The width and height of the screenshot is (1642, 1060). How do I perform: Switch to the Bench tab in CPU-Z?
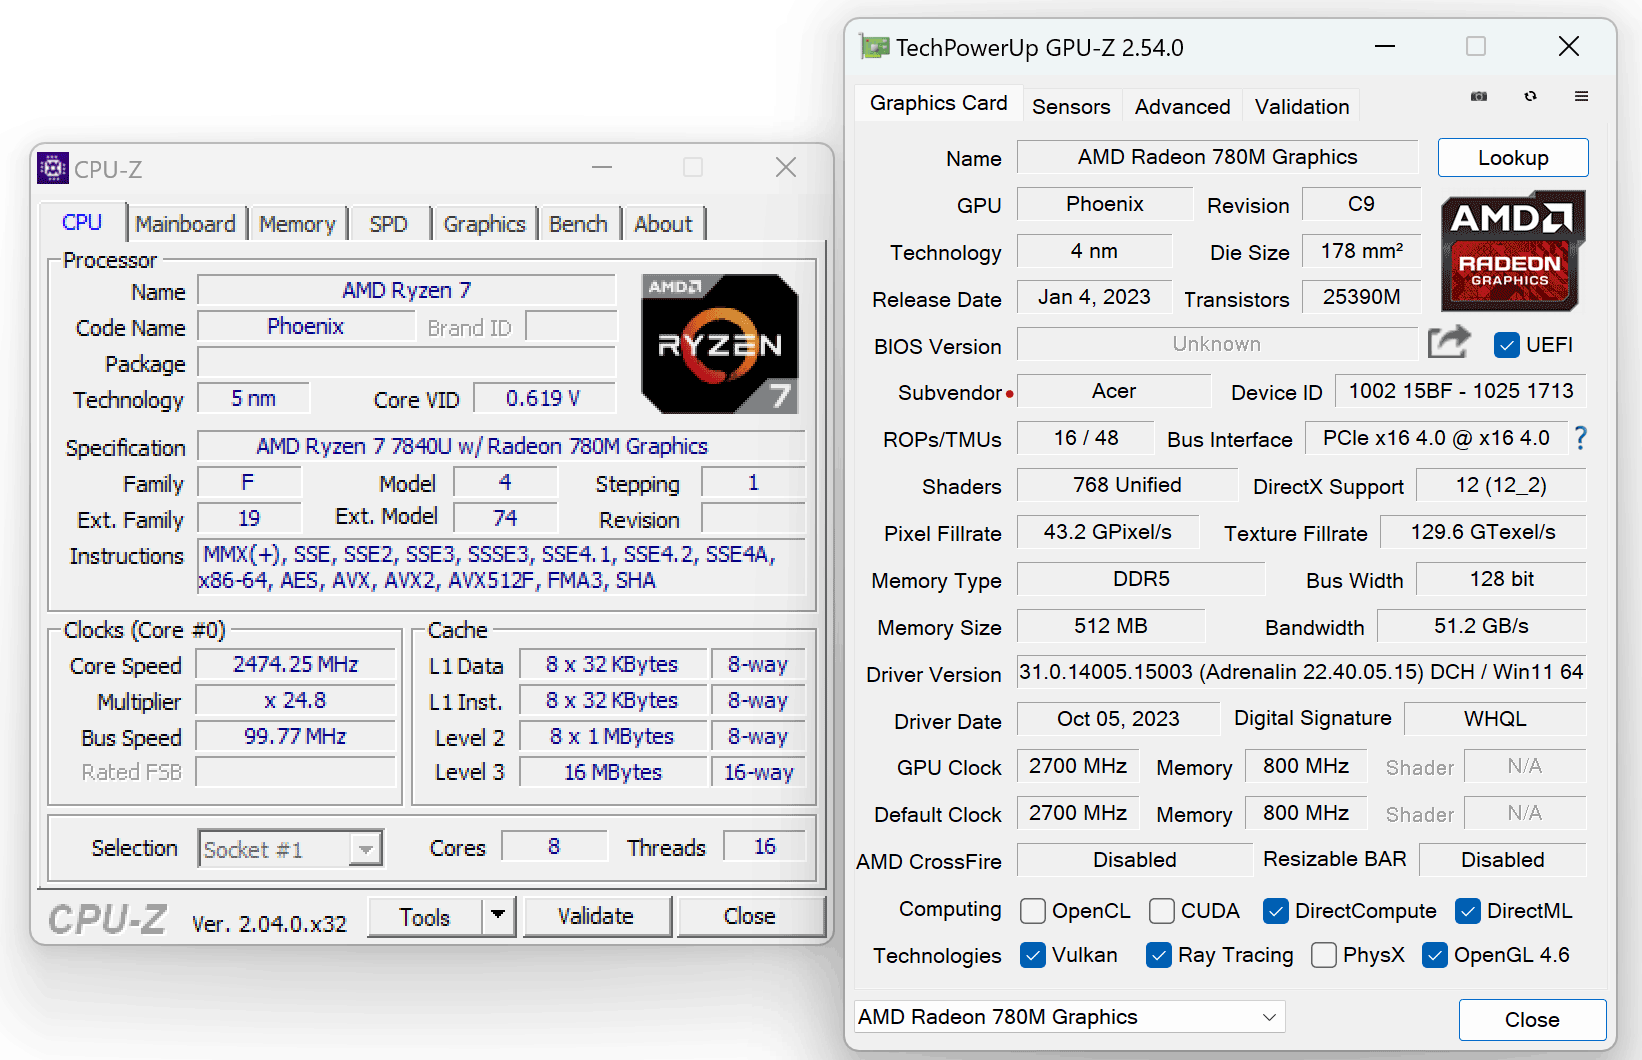tap(579, 224)
